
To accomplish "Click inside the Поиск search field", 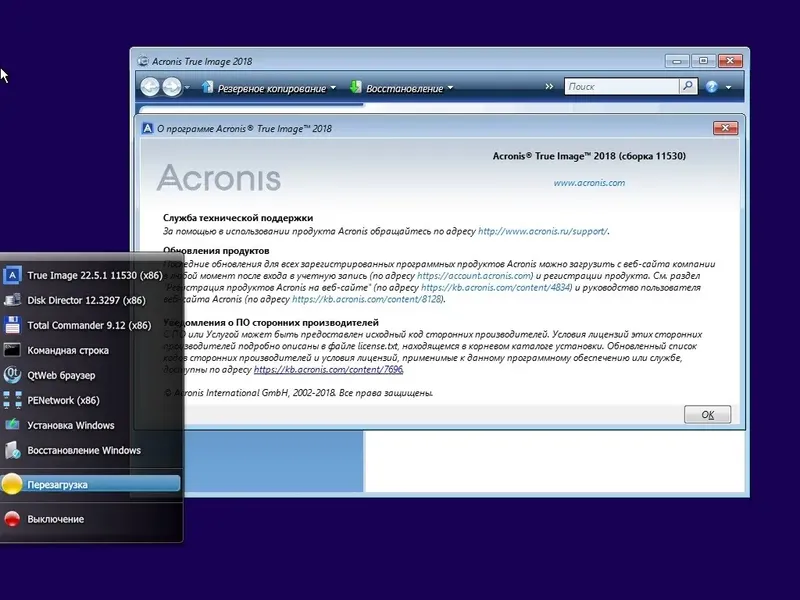I will point(620,86).
